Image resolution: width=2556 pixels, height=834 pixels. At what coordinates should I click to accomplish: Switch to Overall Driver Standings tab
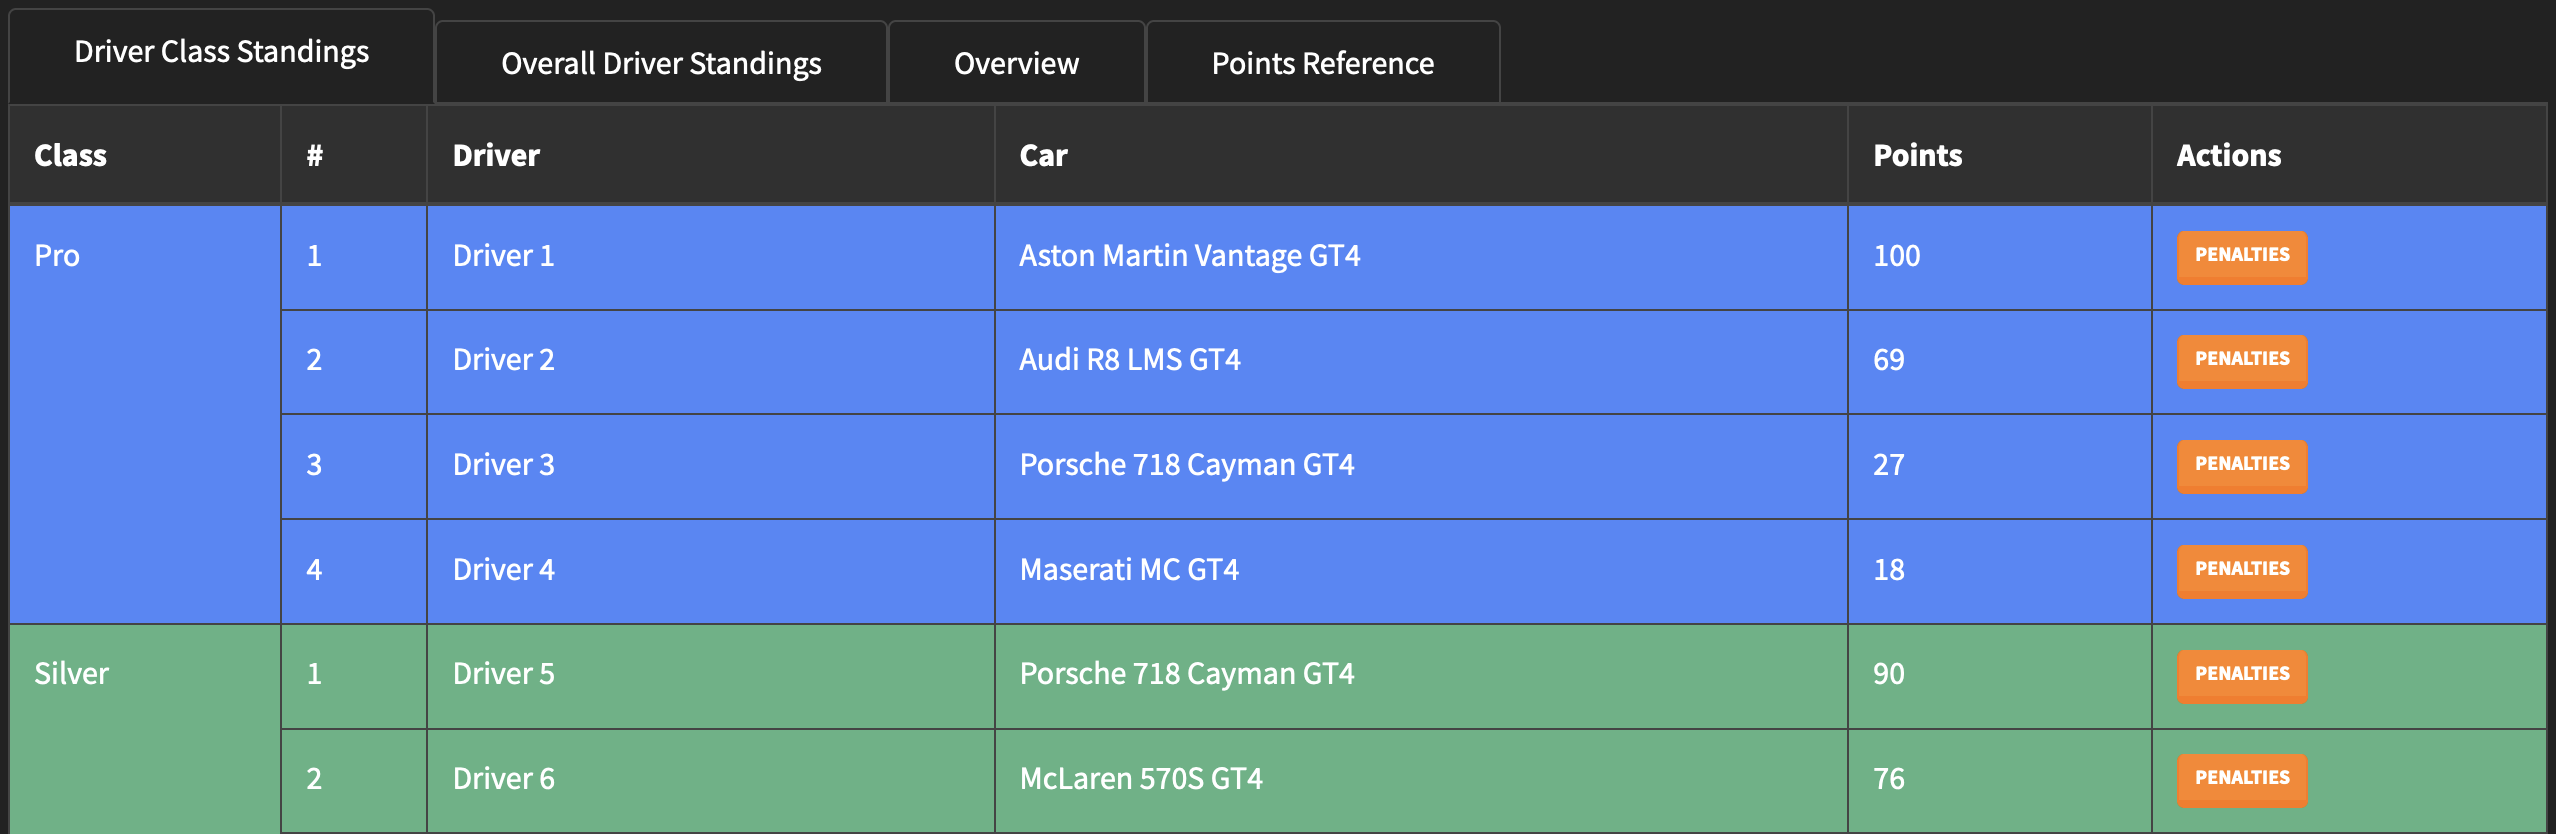(661, 63)
